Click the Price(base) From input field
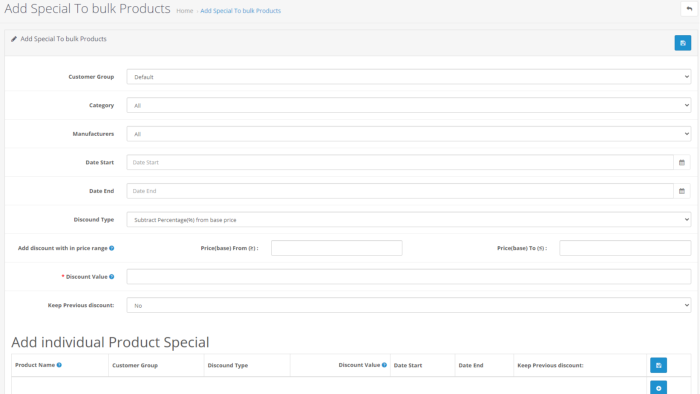This screenshot has height=394, width=700. tap(337, 248)
